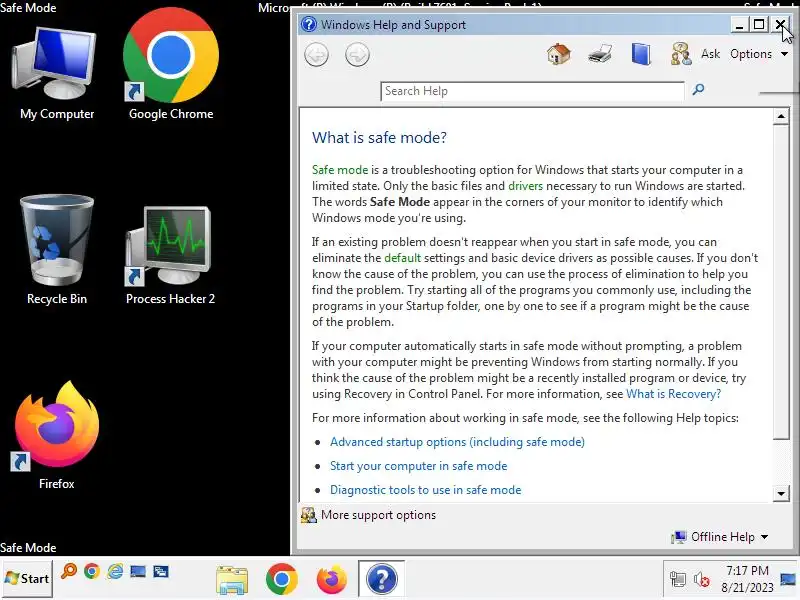The width and height of the screenshot is (800, 600).
Task: Go back in Help and Support
Action: (x=316, y=55)
